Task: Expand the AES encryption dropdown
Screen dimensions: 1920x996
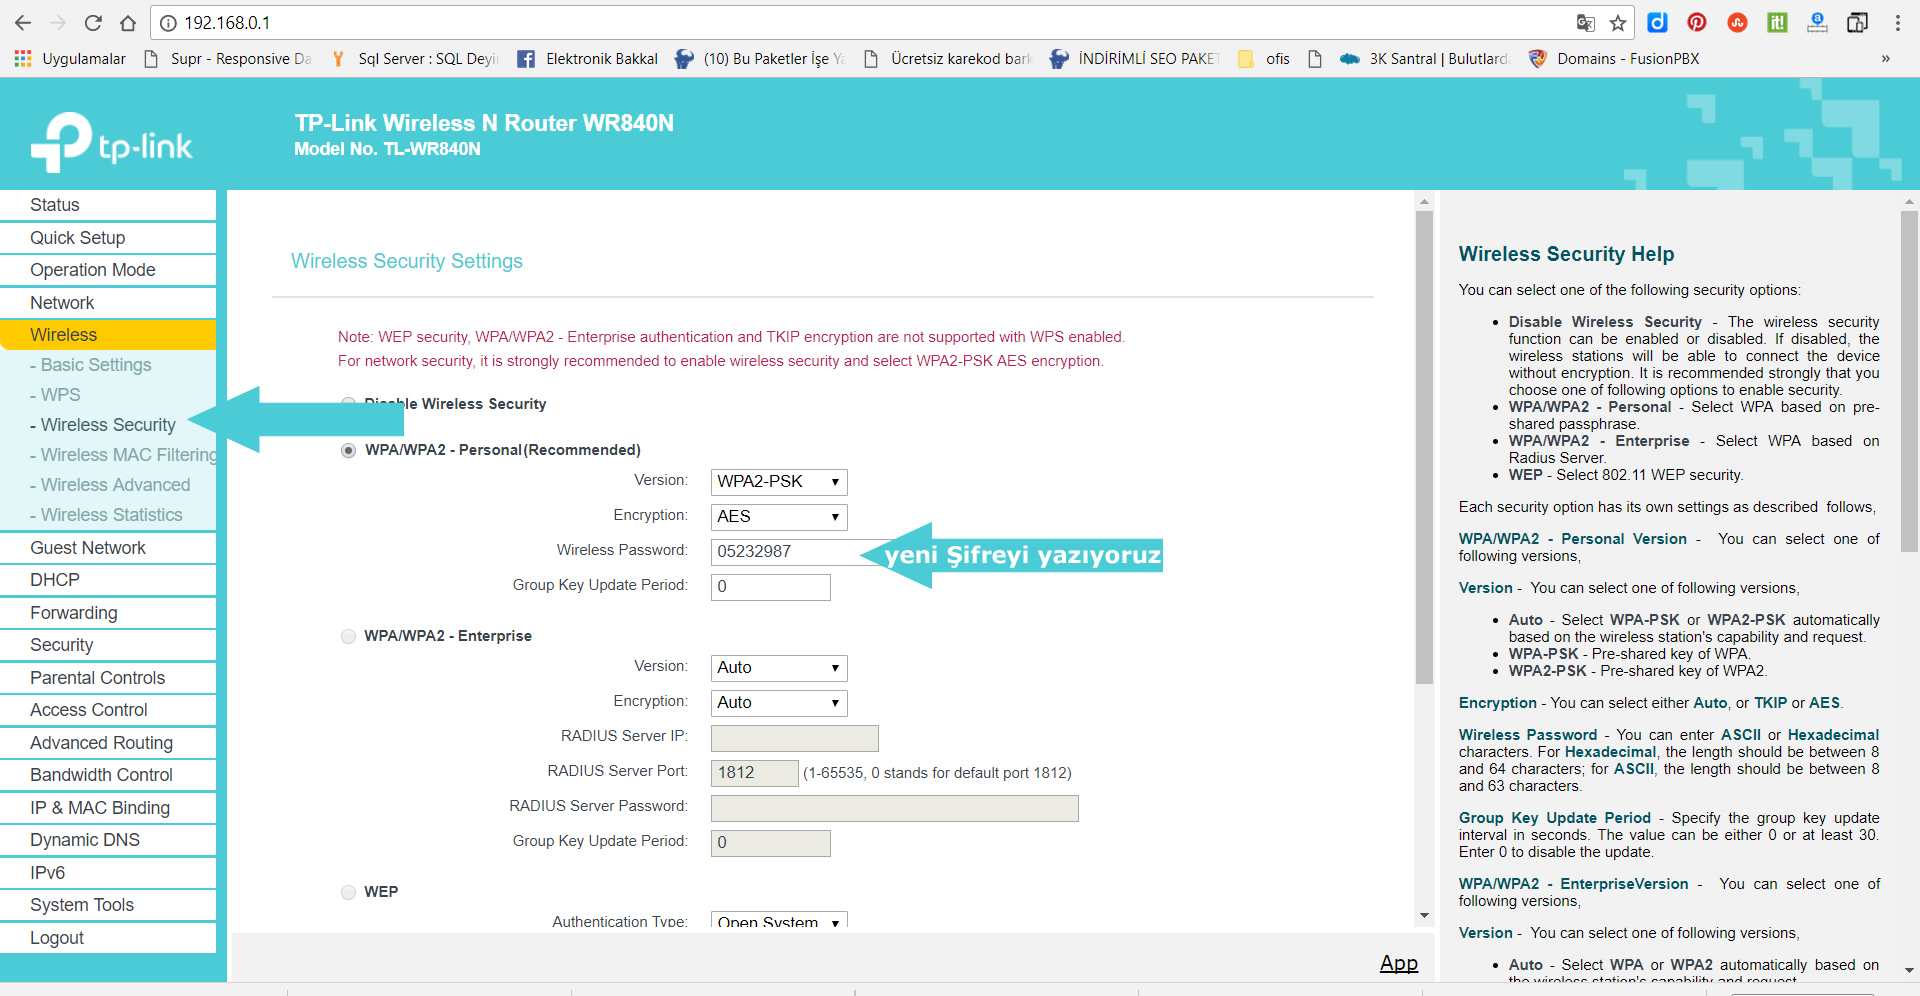Action: tap(778, 517)
